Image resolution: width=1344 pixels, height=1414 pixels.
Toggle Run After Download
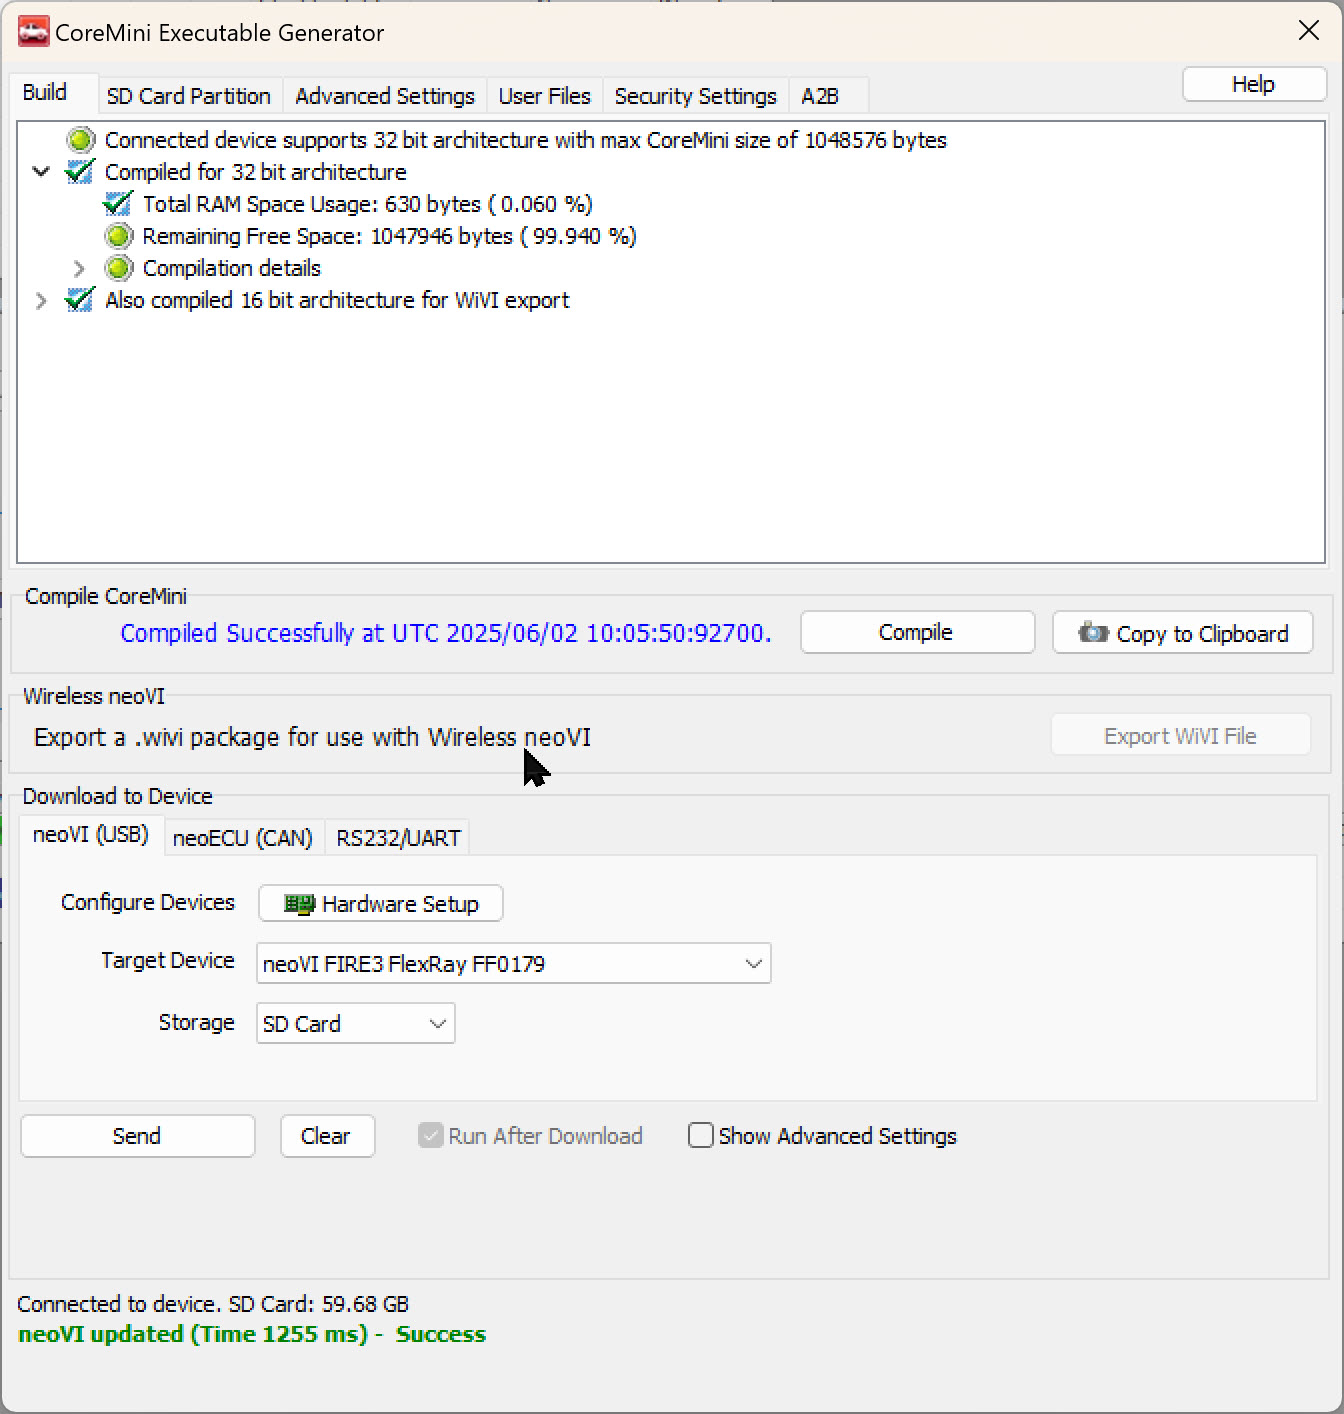431,1136
